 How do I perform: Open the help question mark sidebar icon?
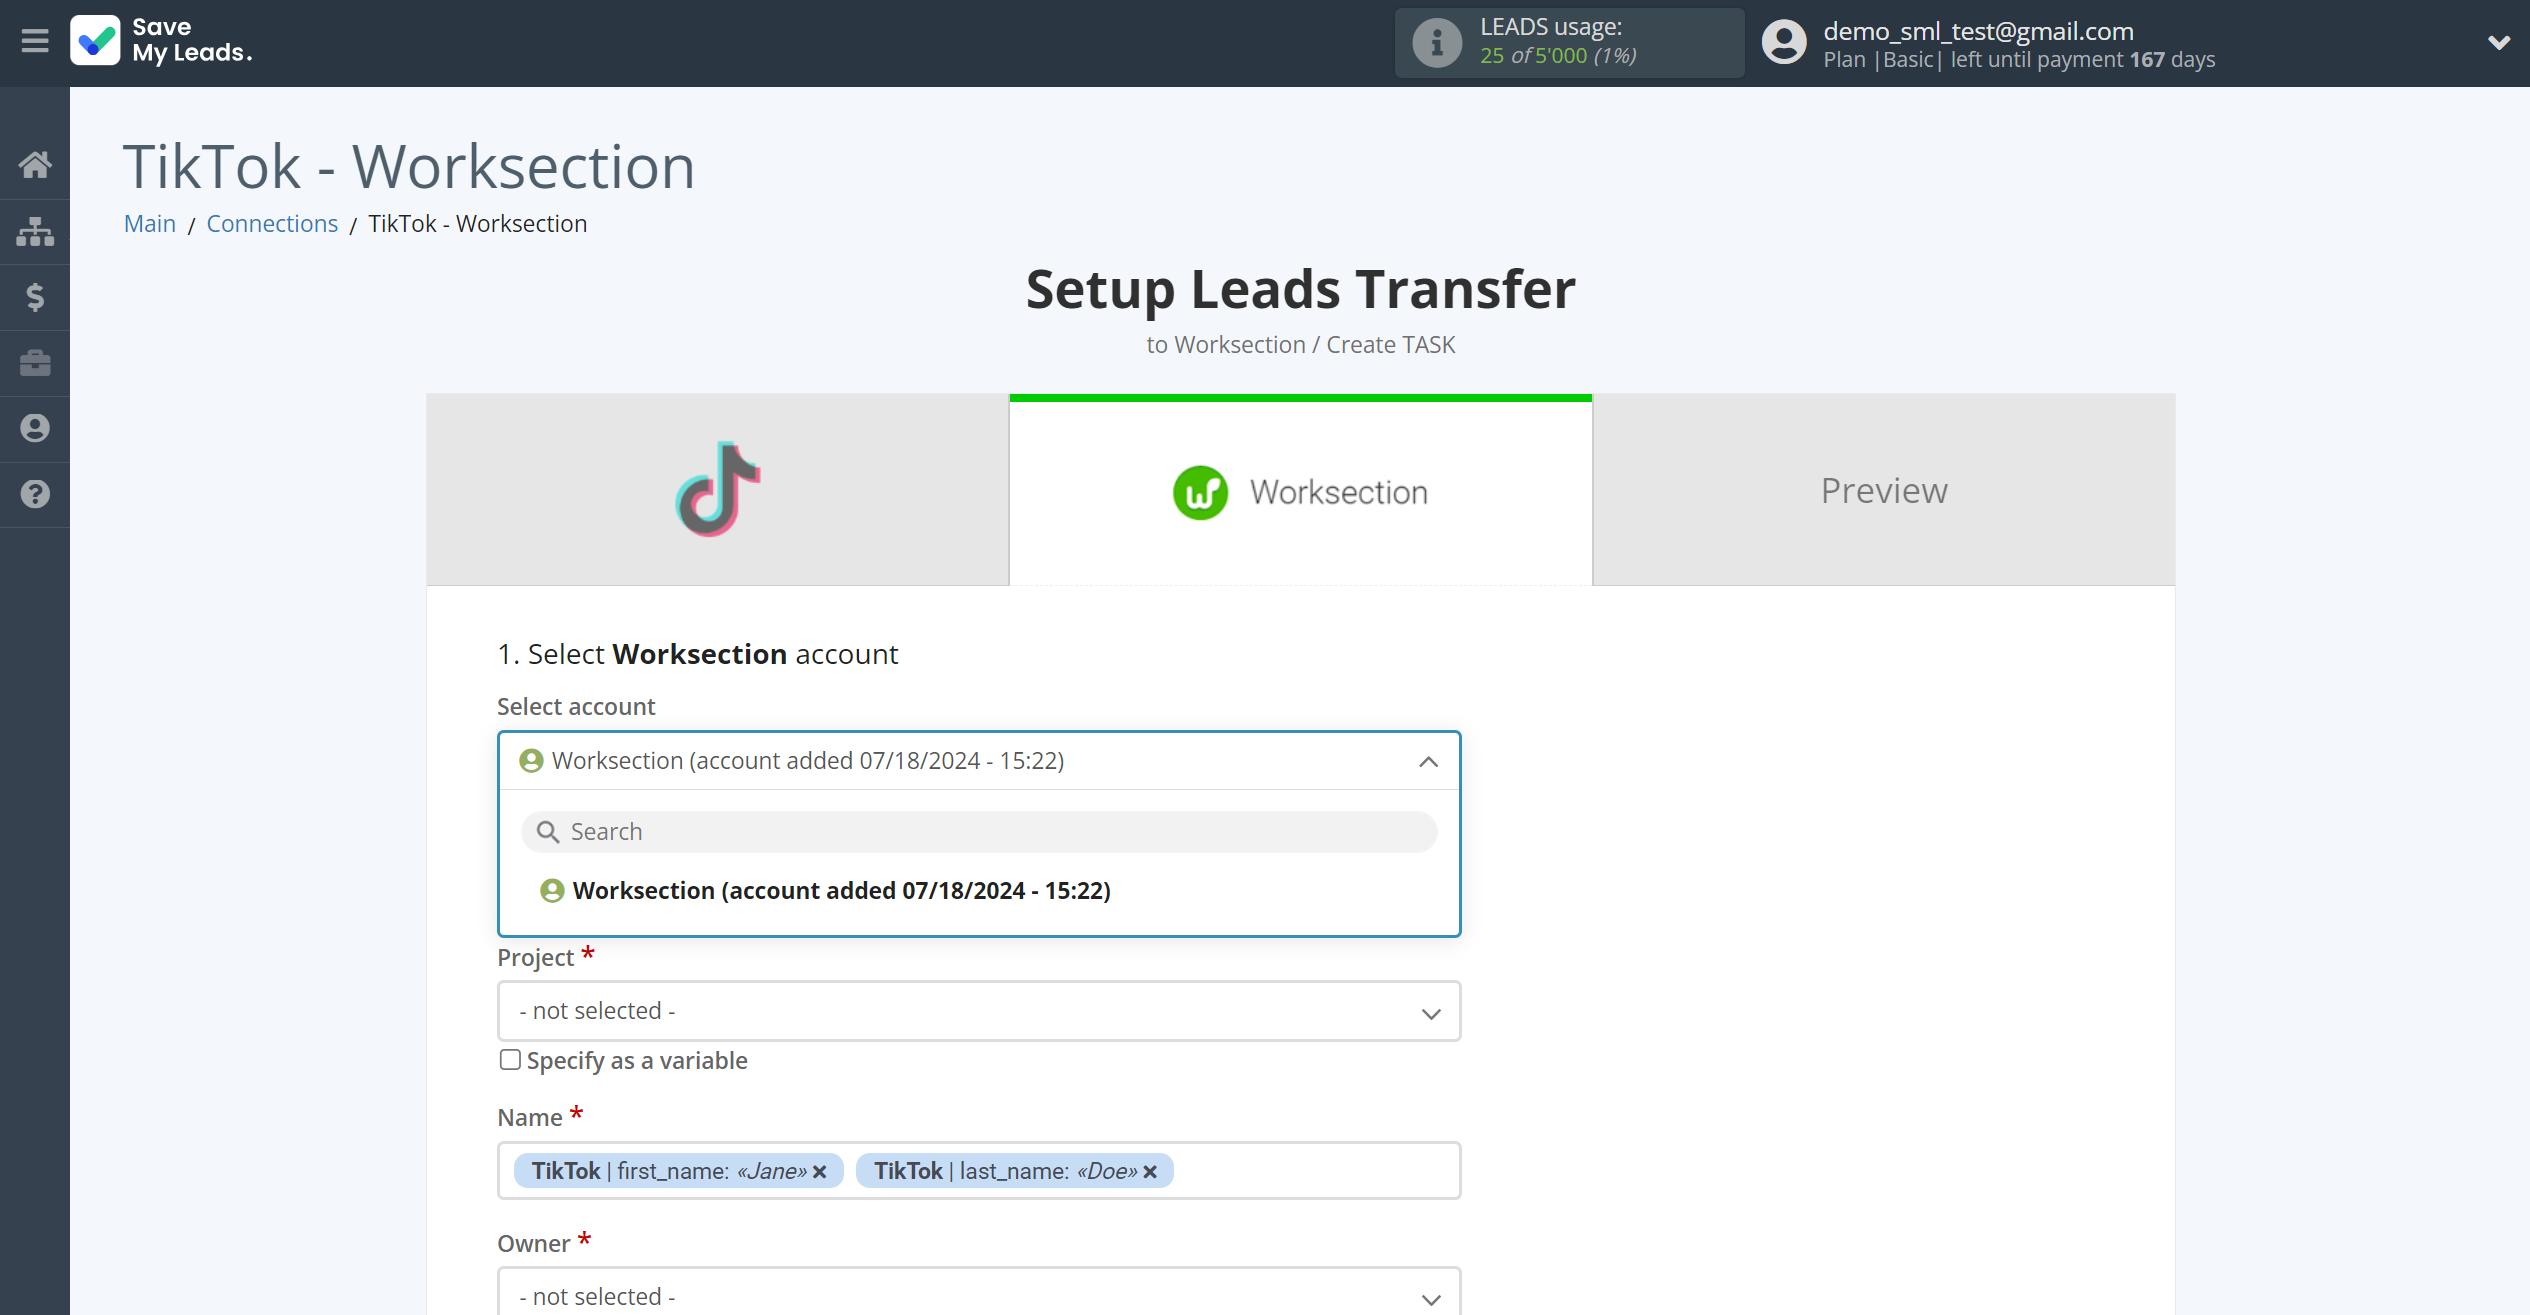click(35, 494)
